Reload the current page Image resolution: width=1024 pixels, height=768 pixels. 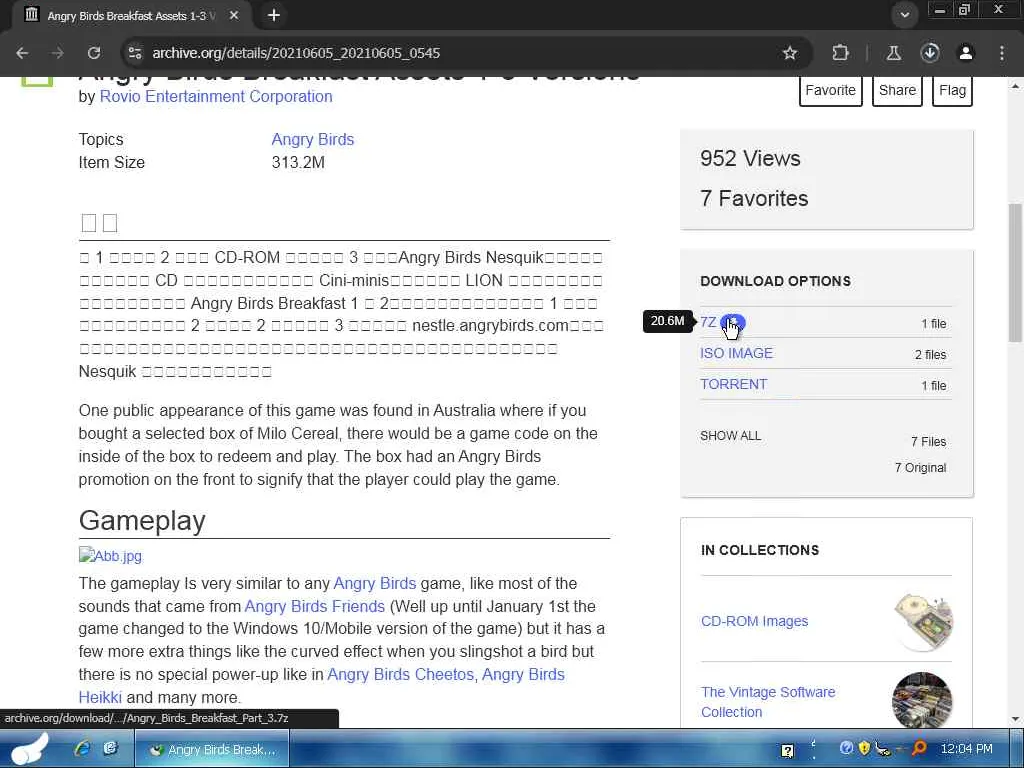pyautogui.click(x=94, y=53)
